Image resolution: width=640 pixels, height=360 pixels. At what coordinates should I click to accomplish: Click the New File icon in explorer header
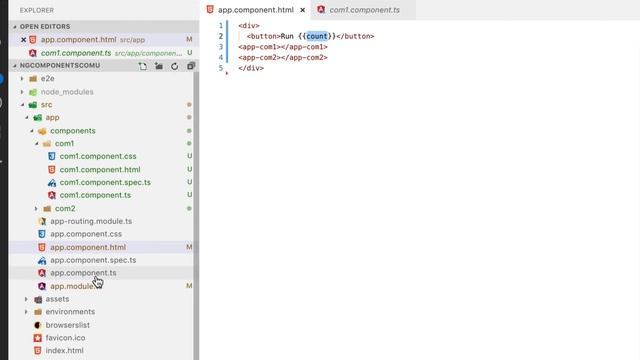pyautogui.click(x=142, y=66)
